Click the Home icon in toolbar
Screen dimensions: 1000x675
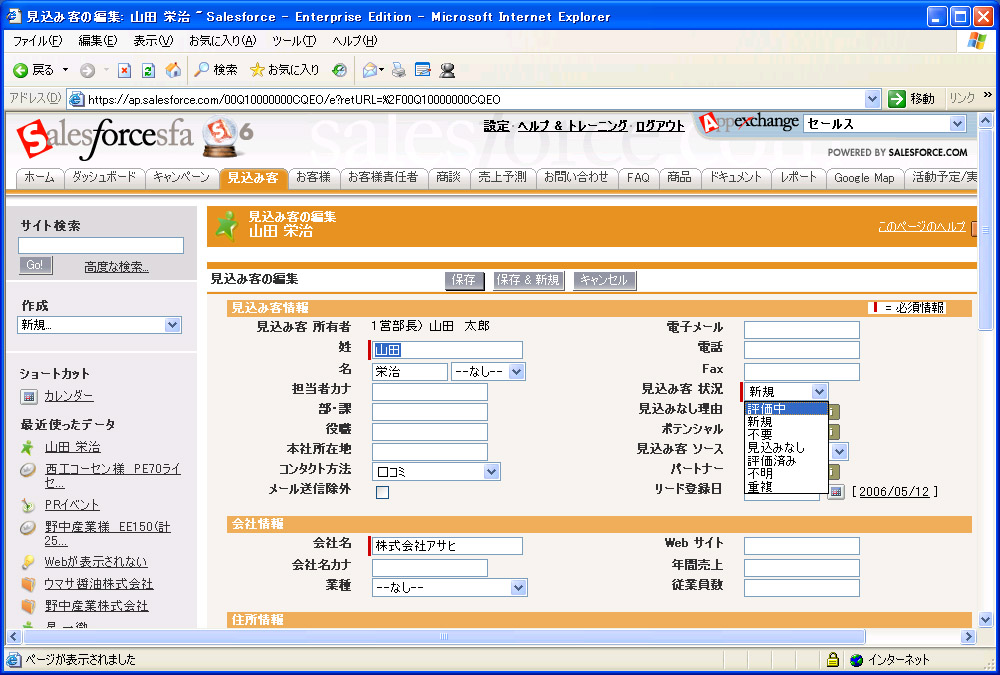coord(173,70)
